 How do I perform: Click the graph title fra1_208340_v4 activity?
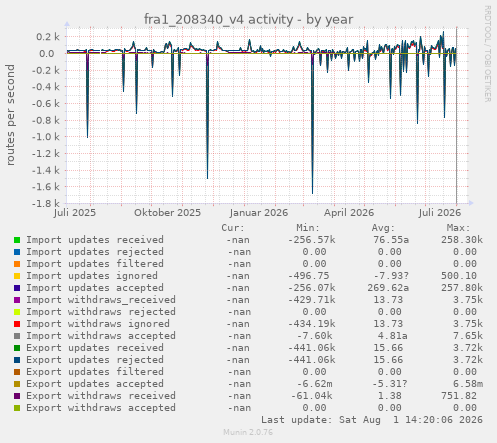(x=248, y=19)
